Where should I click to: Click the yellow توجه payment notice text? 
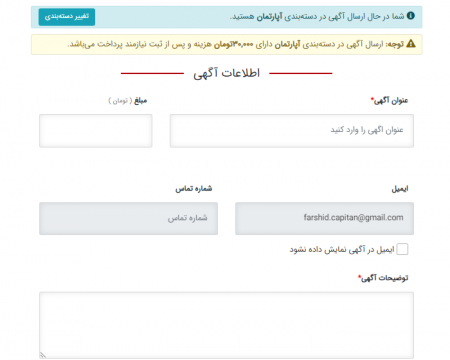(x=236, y=44)
